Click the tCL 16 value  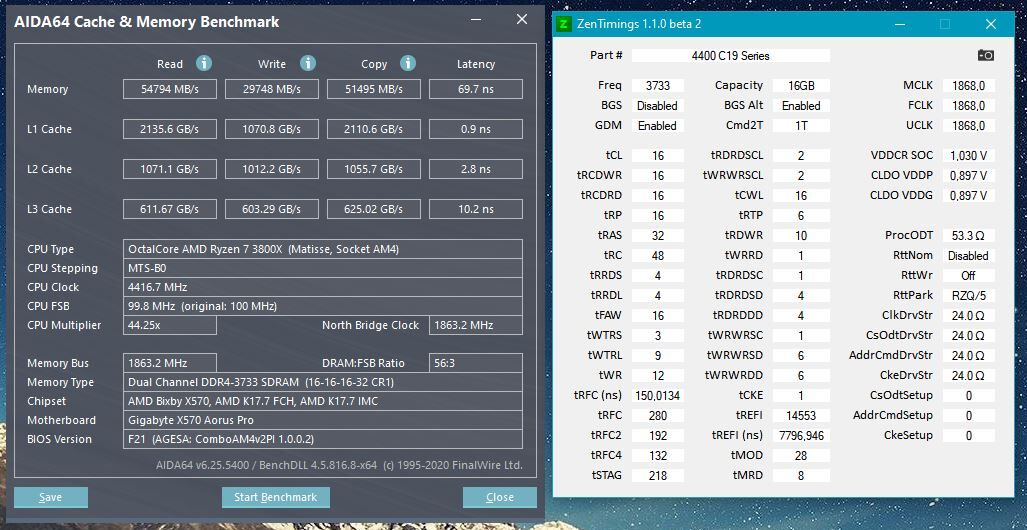658,156
